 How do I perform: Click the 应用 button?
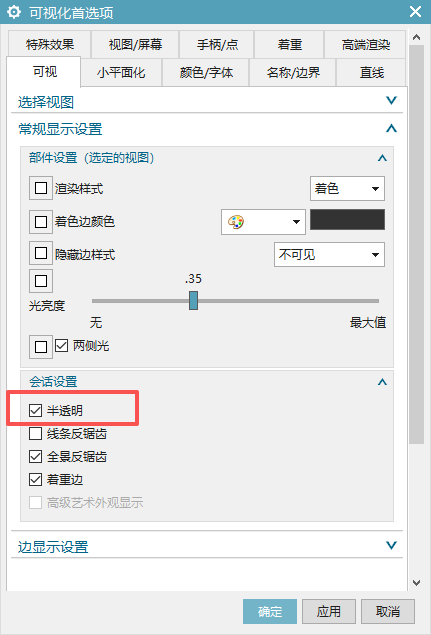(x=329, y=612)
